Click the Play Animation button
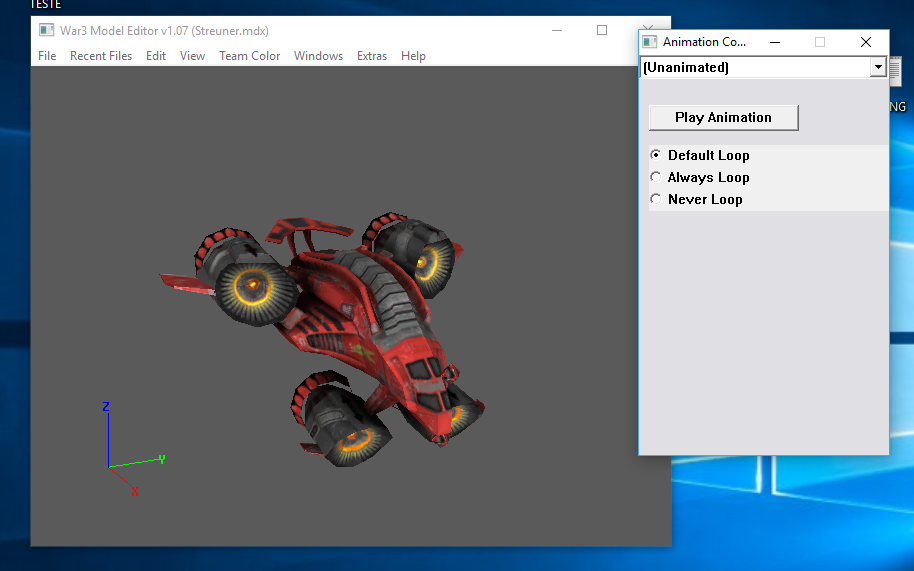The height and width of the screenshot is (571, 914). point(723,118)
